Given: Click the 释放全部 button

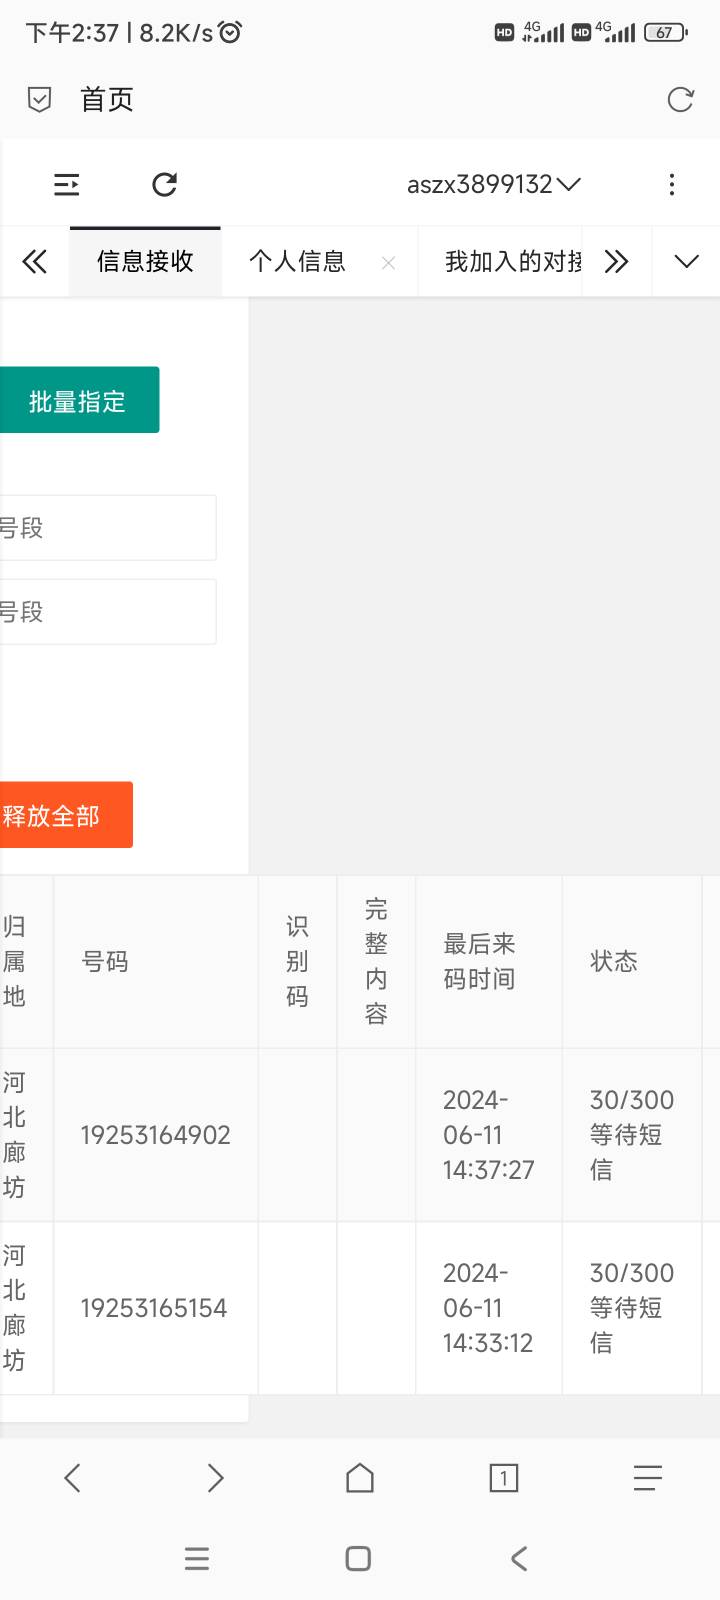Looking at the screenshot, I should [x=66, y=815].
